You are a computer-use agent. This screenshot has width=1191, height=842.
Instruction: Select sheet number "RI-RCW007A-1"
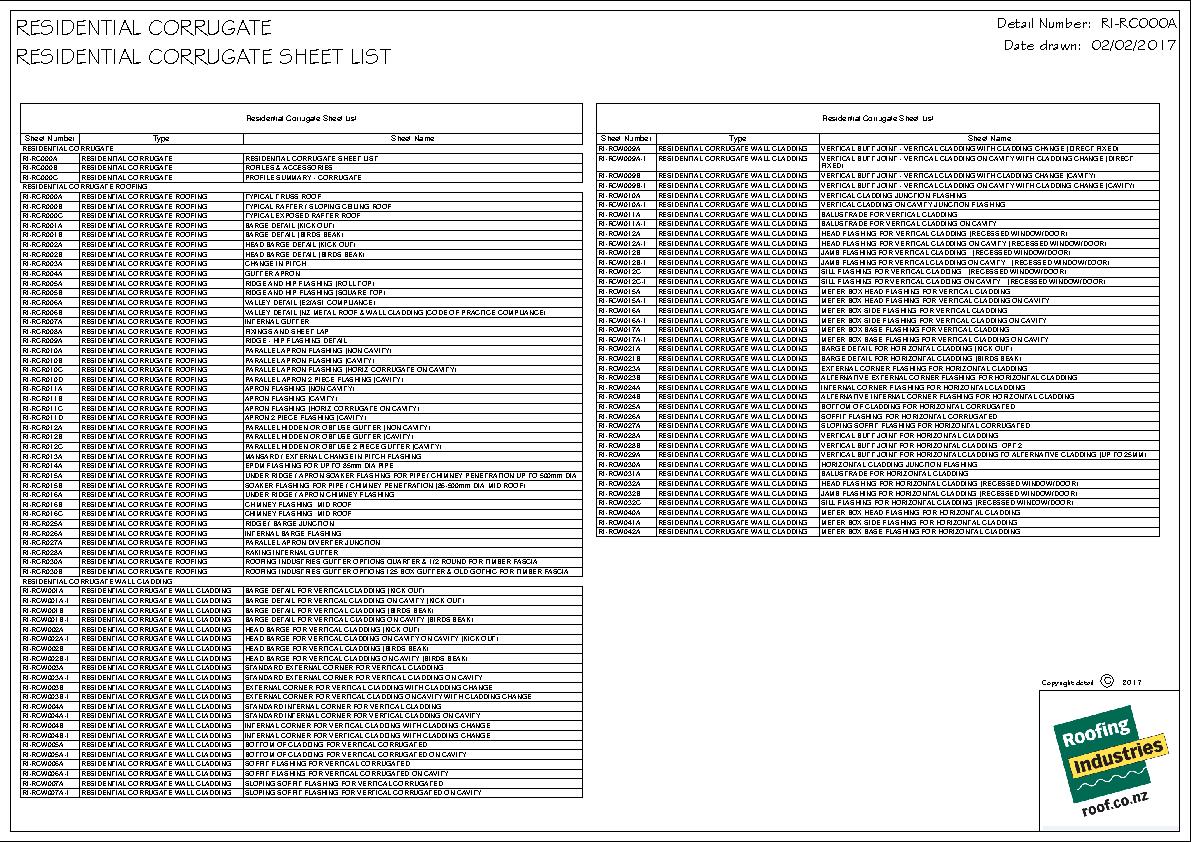[x=46, y=792]
